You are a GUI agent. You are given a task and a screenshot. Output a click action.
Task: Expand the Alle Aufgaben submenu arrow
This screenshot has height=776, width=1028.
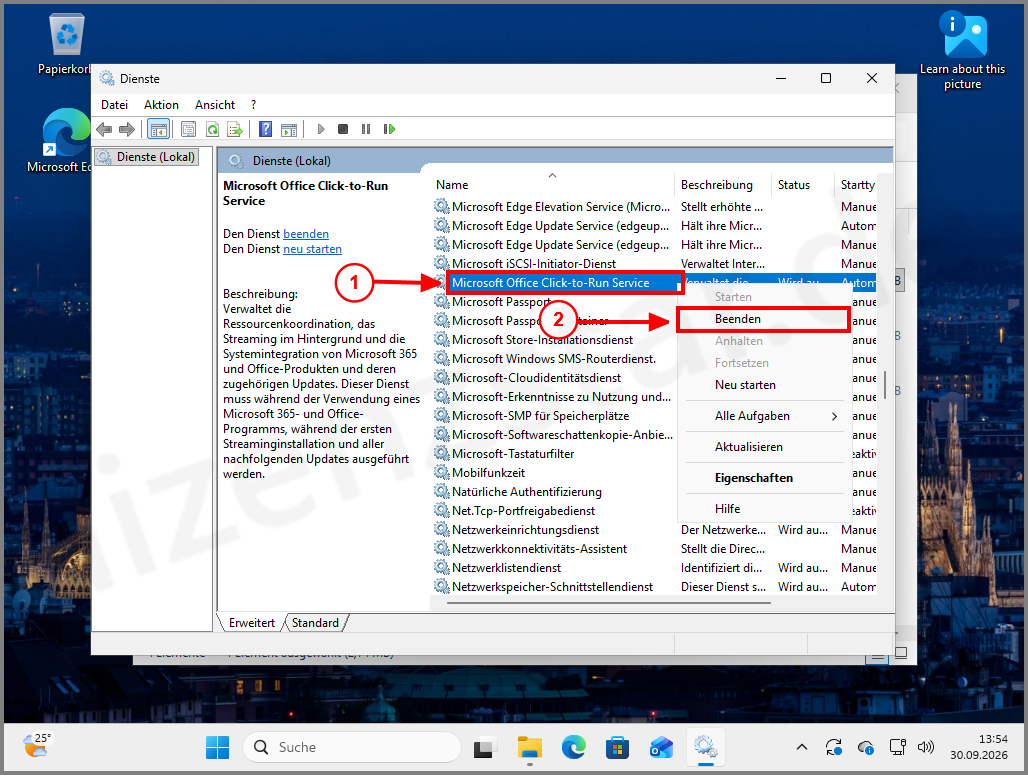834,416
